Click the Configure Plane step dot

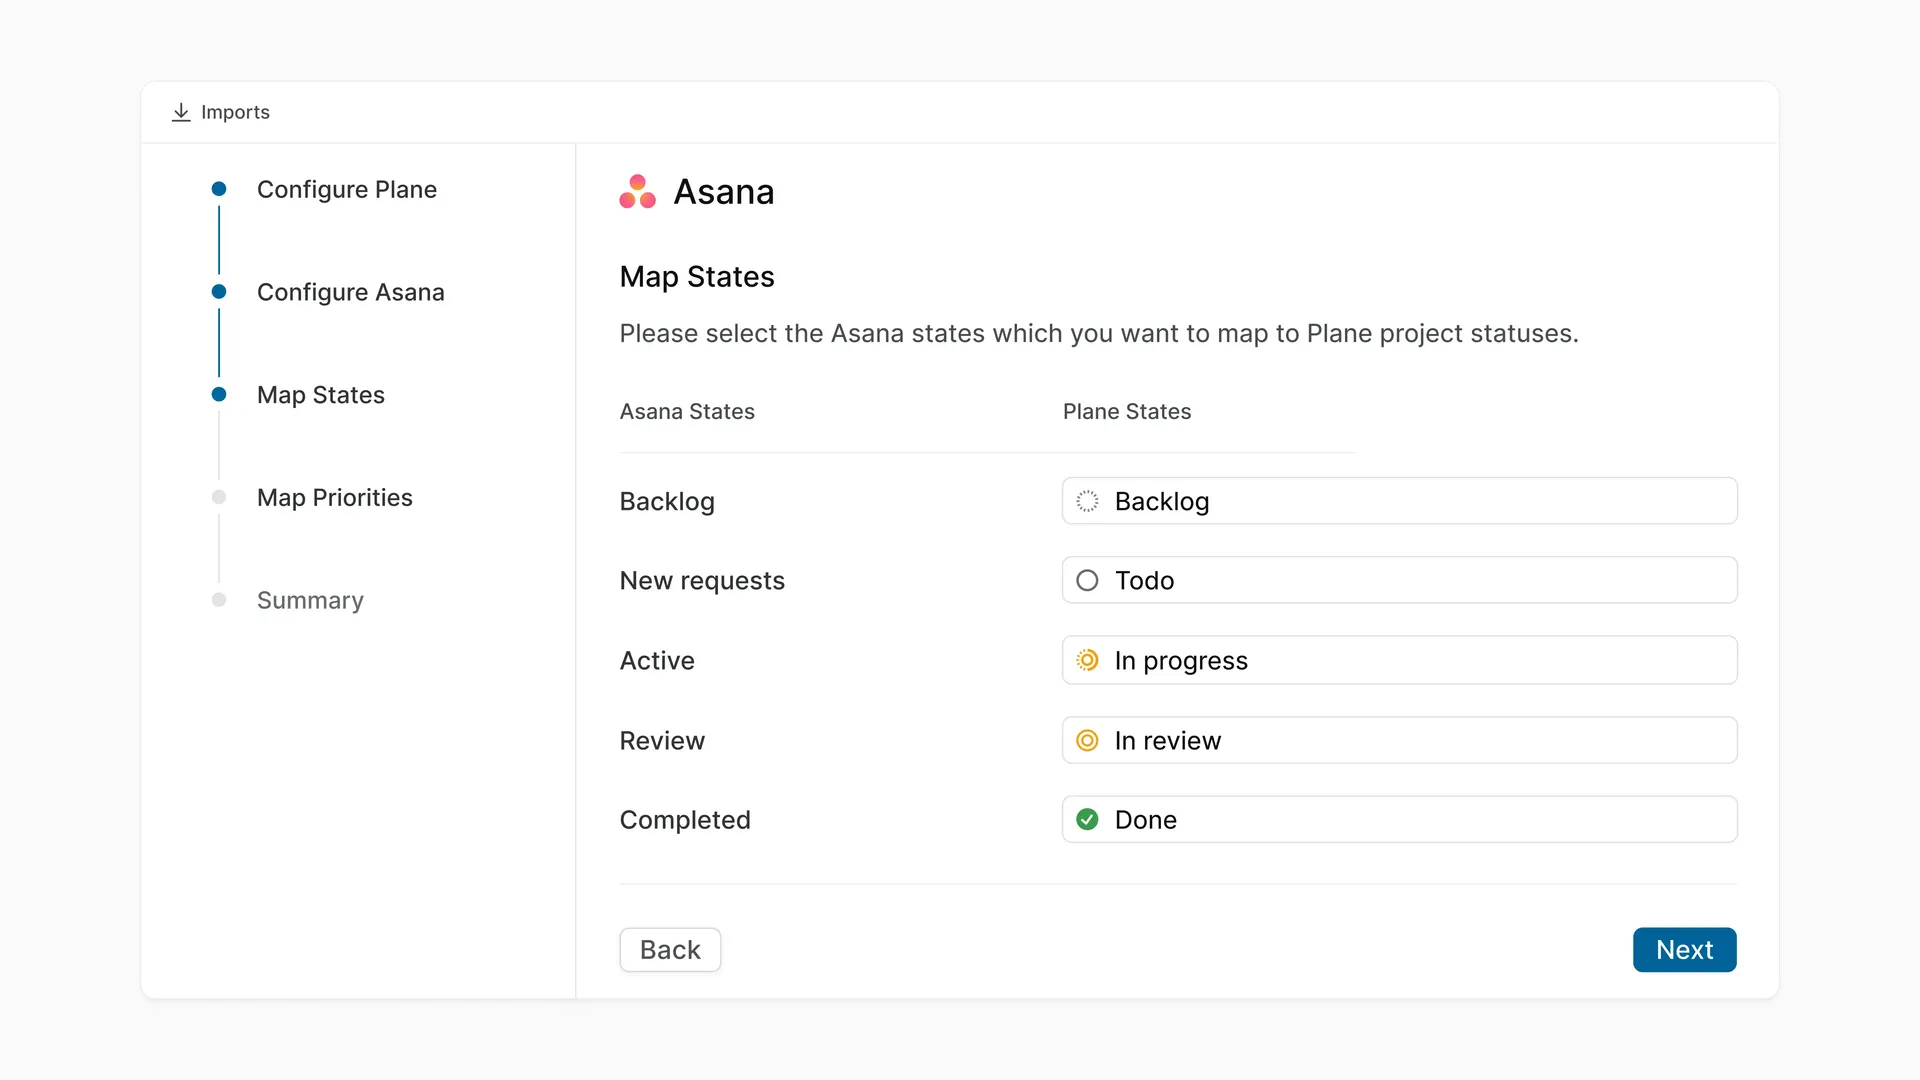tap(219, 189)
